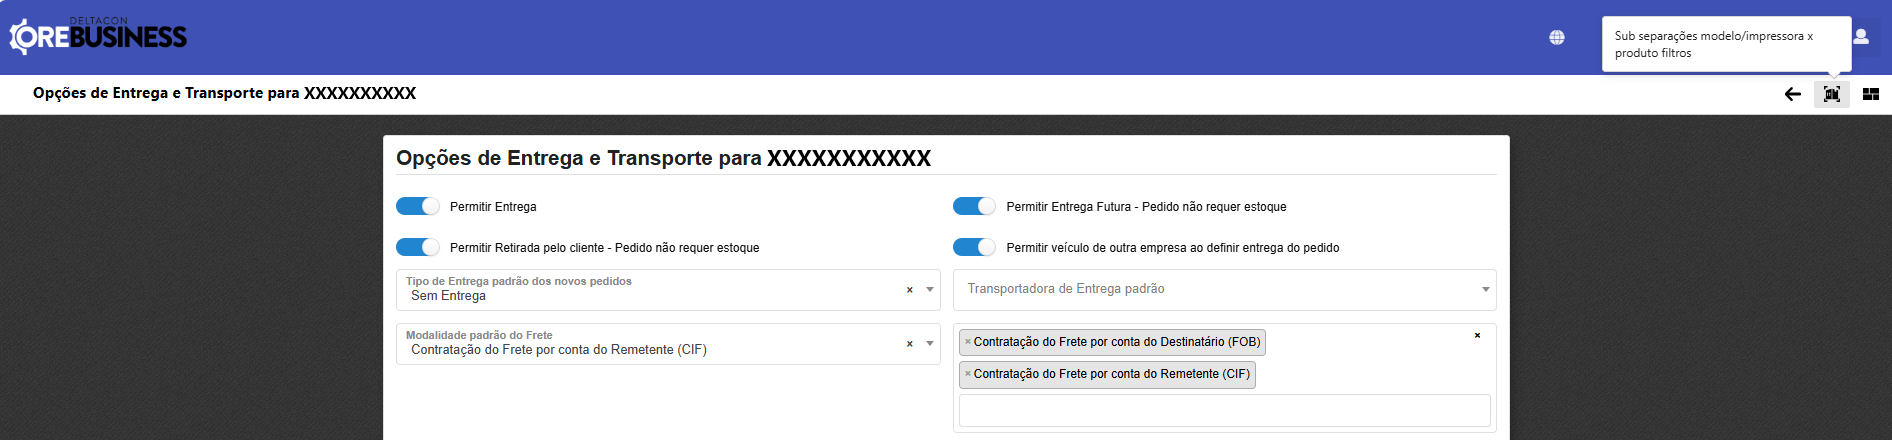Viewport: 1892px width, 440px height.
Task: Remove the Destinatário (FOB) freight tag
Action: [x=968, y=342]
